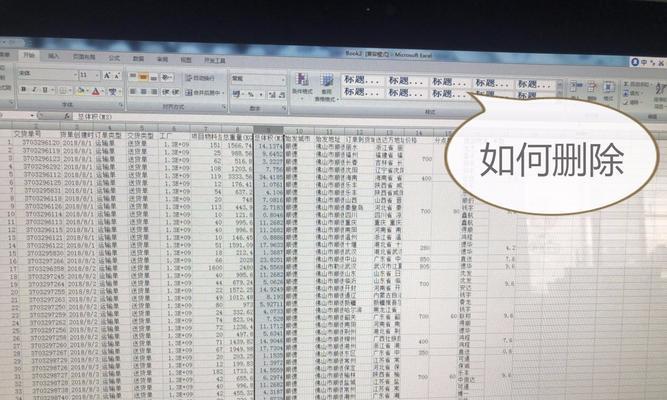Apply underline formatting
The height and width of the screenshot is (400, 667).
pyautogui.click(x=44, y=90)
